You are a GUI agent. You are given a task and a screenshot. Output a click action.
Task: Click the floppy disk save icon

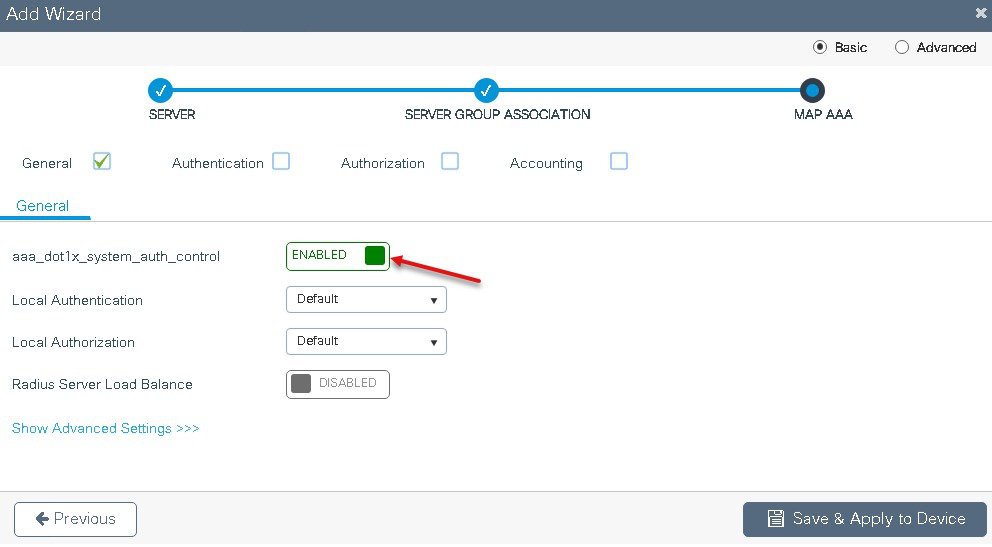click(776, 519)
